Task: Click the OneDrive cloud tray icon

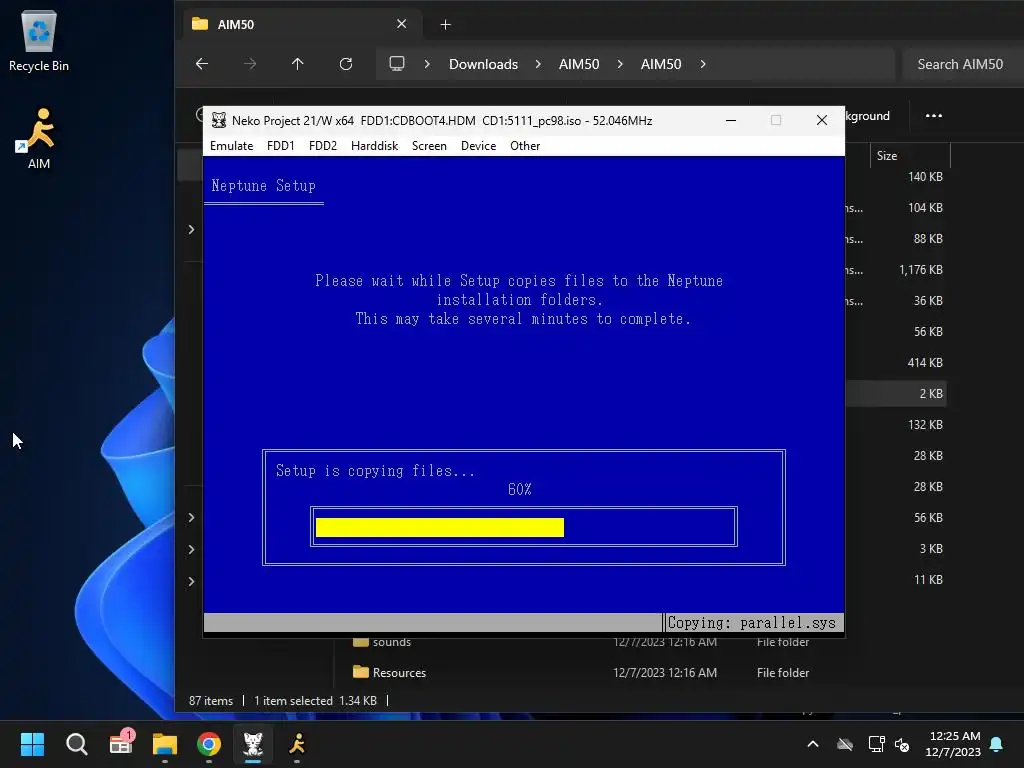Action: (x=845, y=744)
